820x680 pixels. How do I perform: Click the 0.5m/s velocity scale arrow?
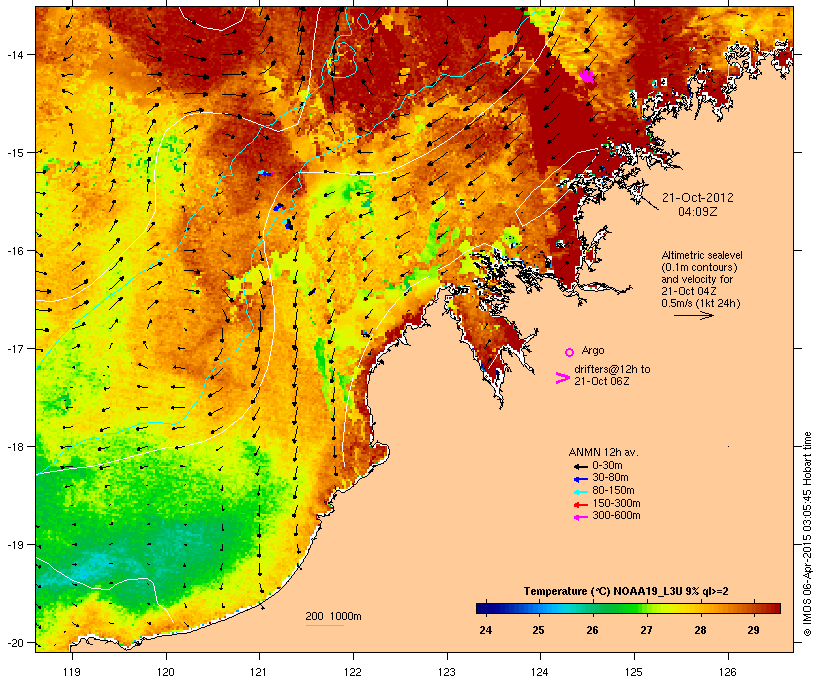pos(694,315)
